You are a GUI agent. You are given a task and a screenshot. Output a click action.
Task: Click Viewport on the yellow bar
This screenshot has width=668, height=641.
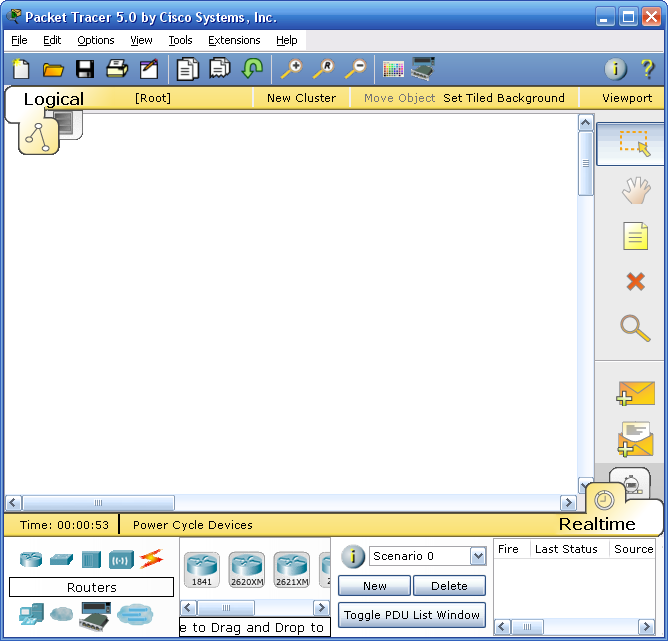pyautogui.click(x=627, y=98)
